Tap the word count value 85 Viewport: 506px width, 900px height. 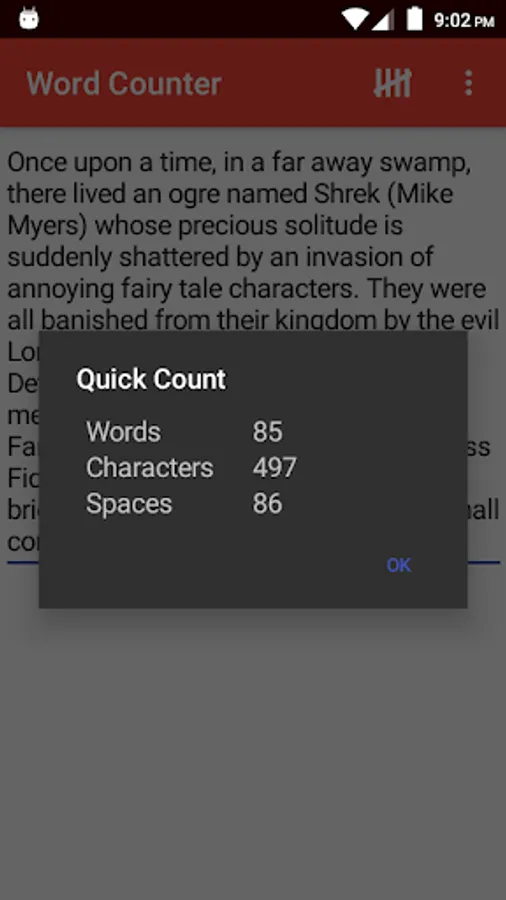tap(267, 432)
